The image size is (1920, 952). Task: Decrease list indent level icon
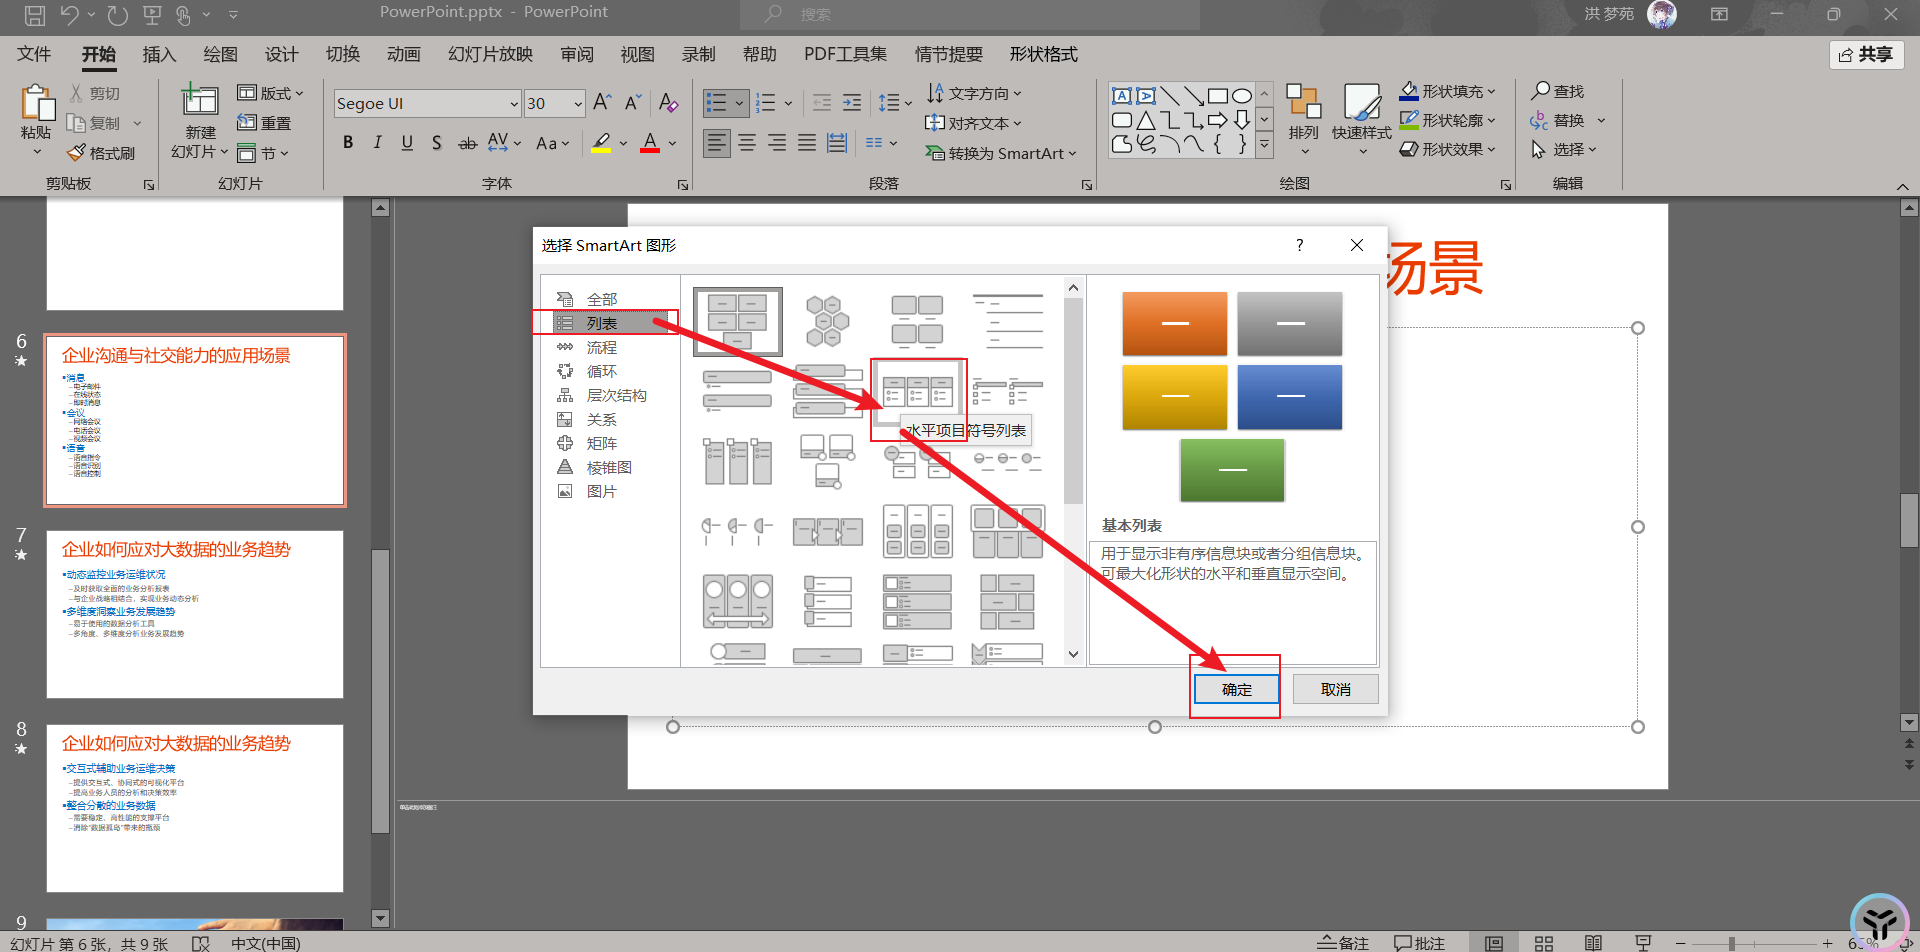point(822,103)
